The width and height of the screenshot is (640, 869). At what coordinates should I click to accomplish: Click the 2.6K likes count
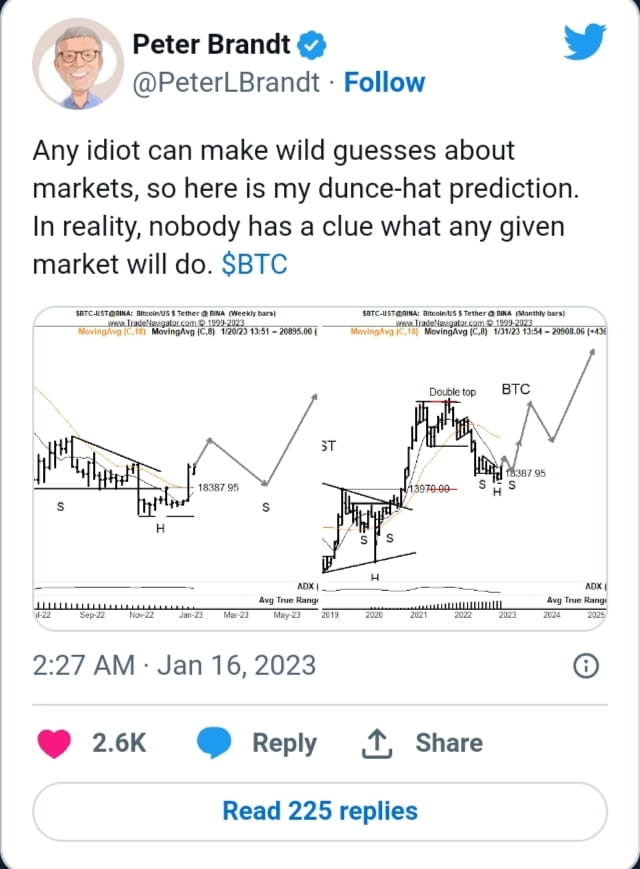click(x=119, y=743)
